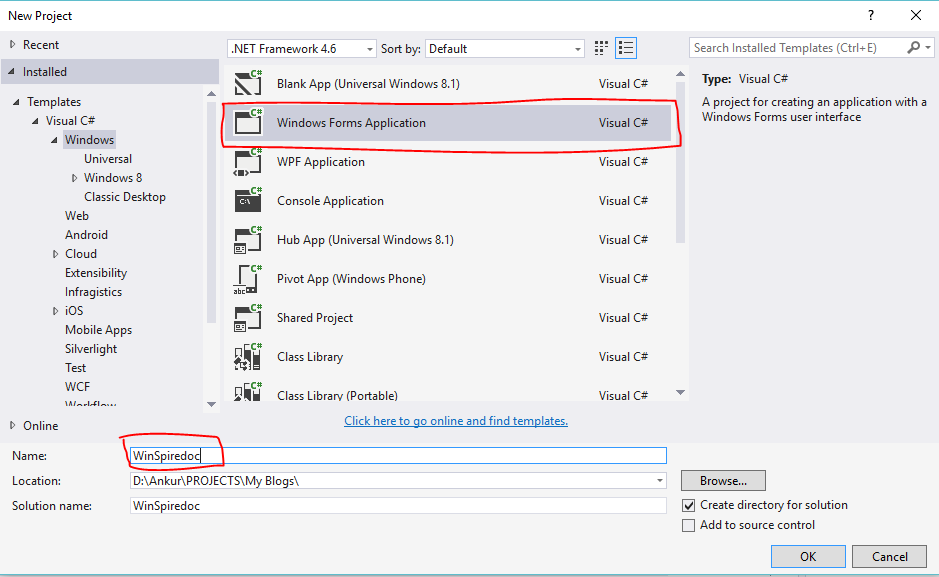Open the .NET Framework 4.6 dropdown
Screen dimensions: 939x577
coord(367,47)
